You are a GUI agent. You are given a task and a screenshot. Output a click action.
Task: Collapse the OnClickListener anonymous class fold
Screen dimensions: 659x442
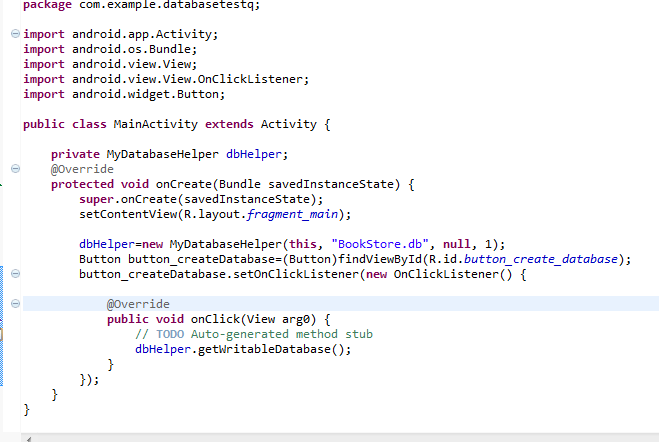[x=15, y=274]
